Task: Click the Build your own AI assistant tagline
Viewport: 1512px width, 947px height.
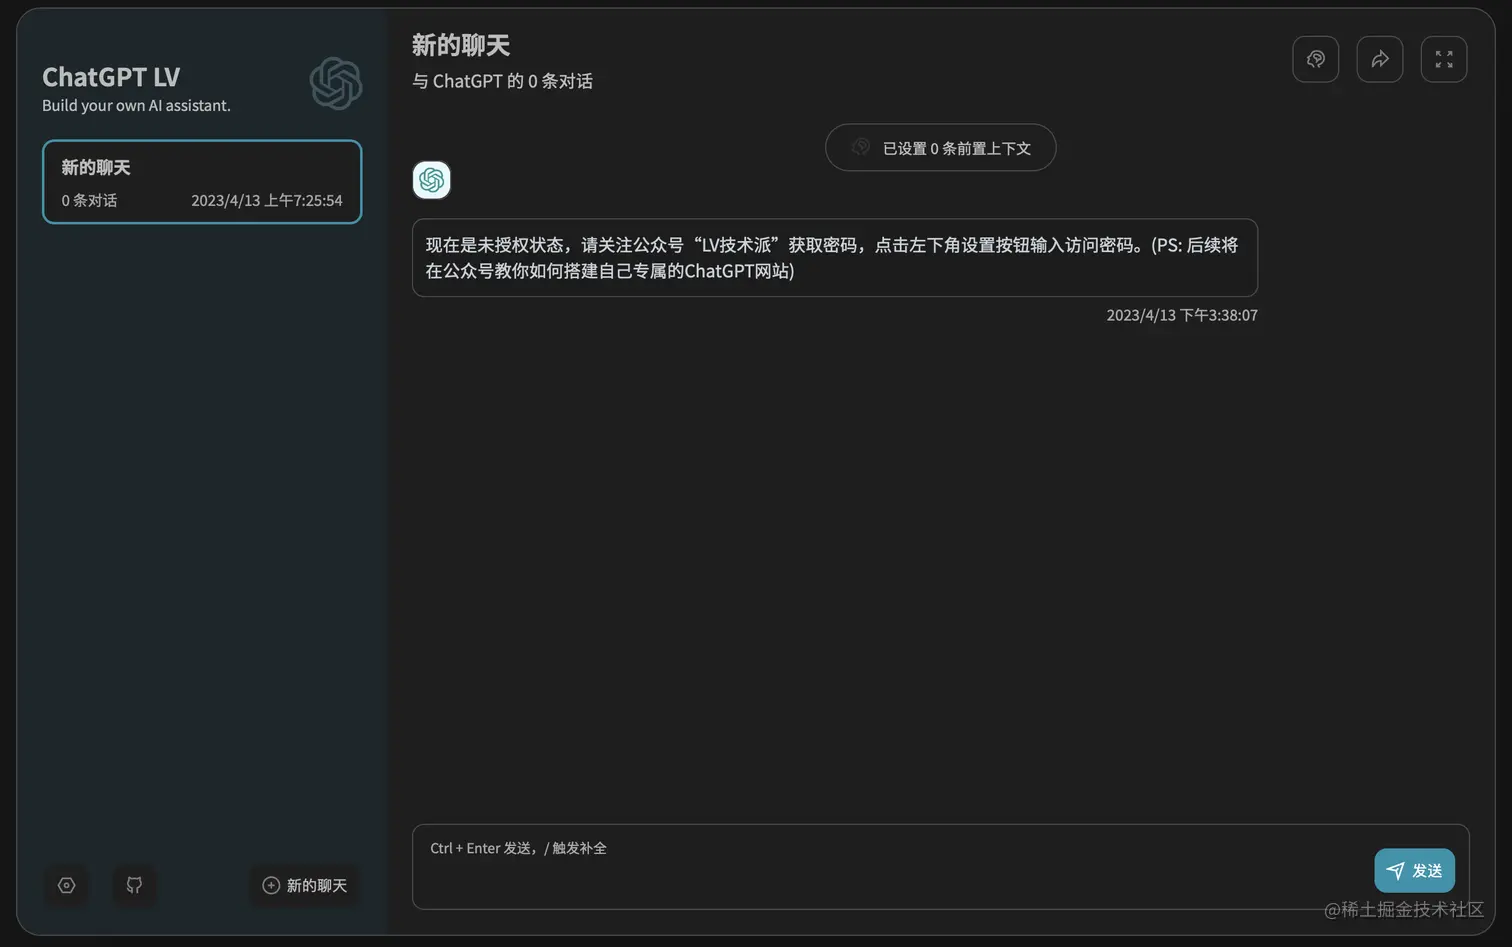Action: click(136, 106)
